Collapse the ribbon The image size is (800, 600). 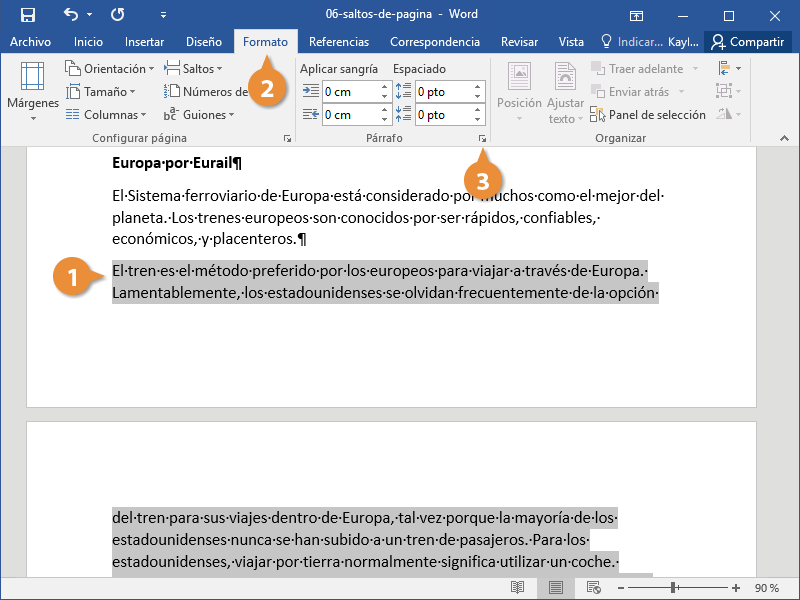(784, 138)
